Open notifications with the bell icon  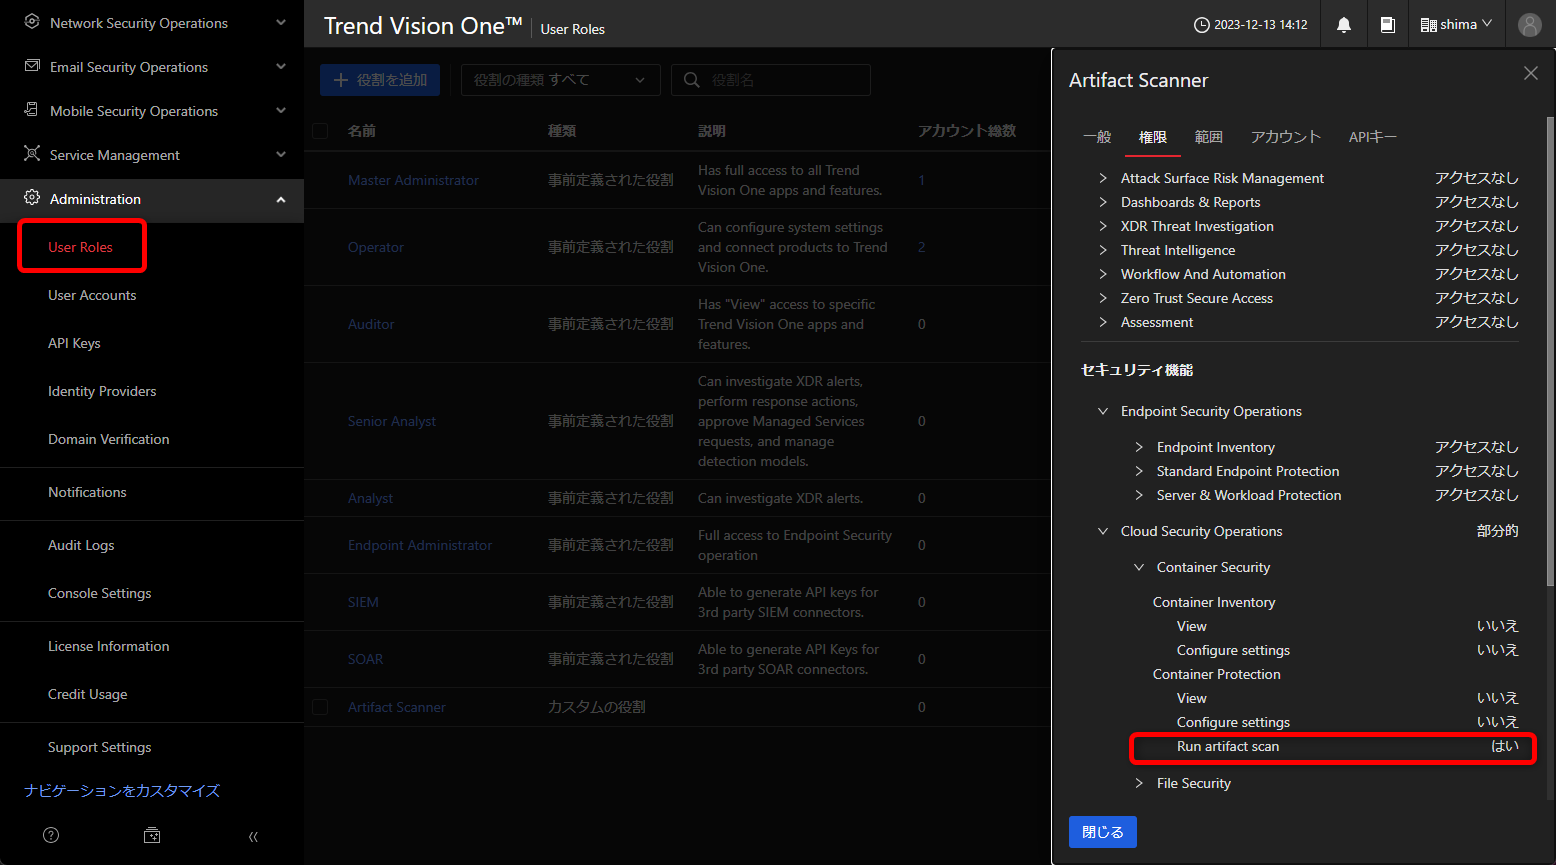point(1343,24)
